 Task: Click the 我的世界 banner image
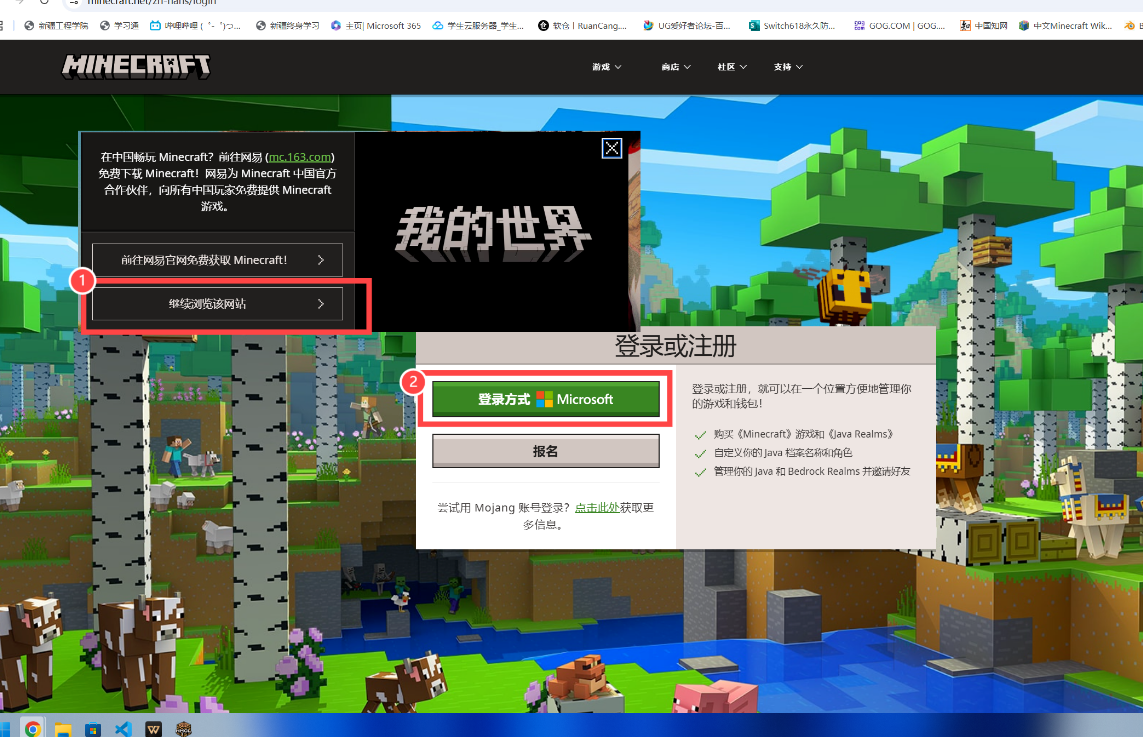[494, 232]
